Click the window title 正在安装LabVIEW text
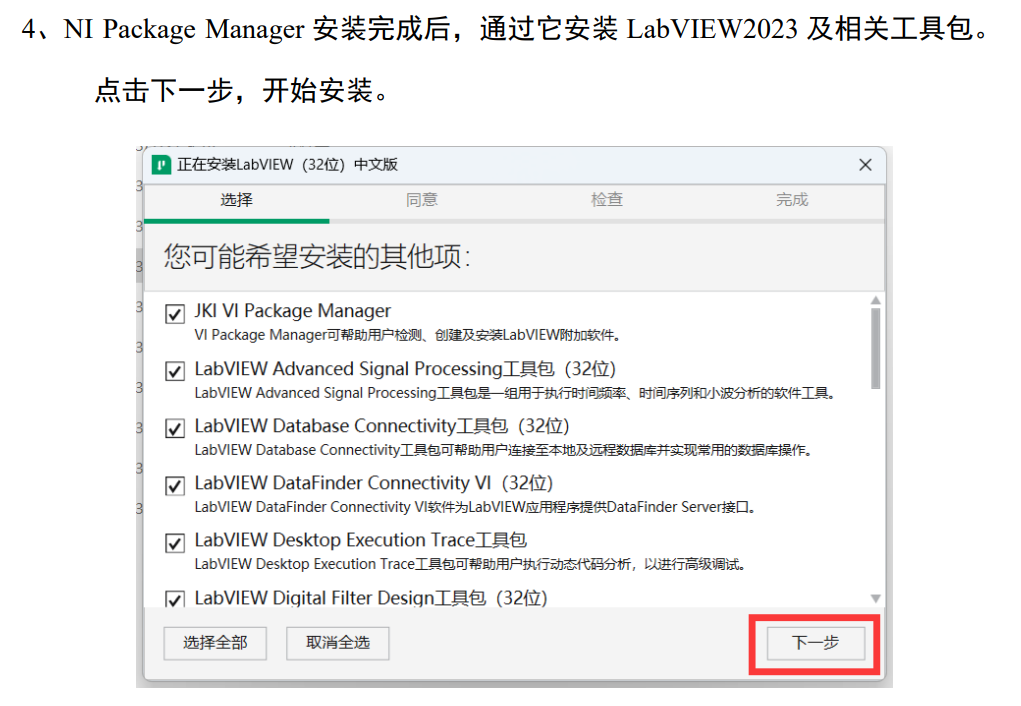The width and height of the screenshot is (1021, 706). tap(287, 165)
